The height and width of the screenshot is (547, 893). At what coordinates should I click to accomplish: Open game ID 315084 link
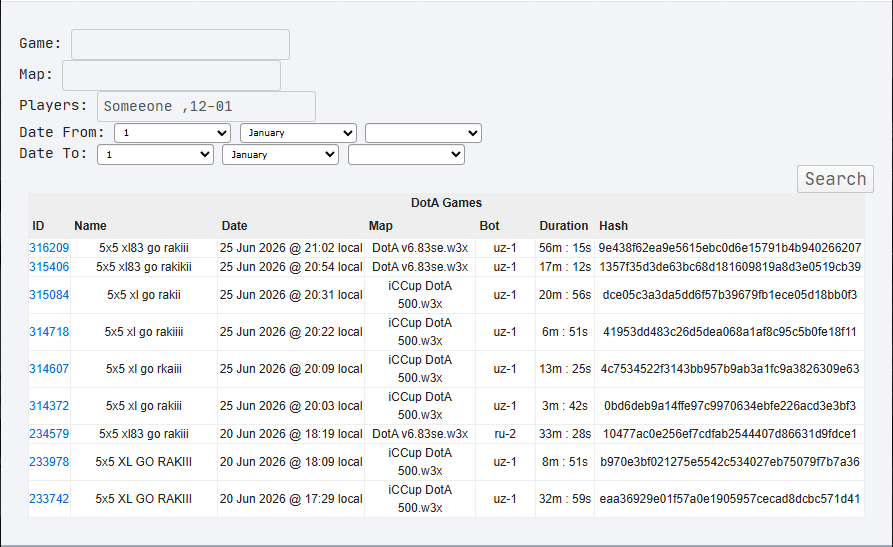tap(49, 295)
